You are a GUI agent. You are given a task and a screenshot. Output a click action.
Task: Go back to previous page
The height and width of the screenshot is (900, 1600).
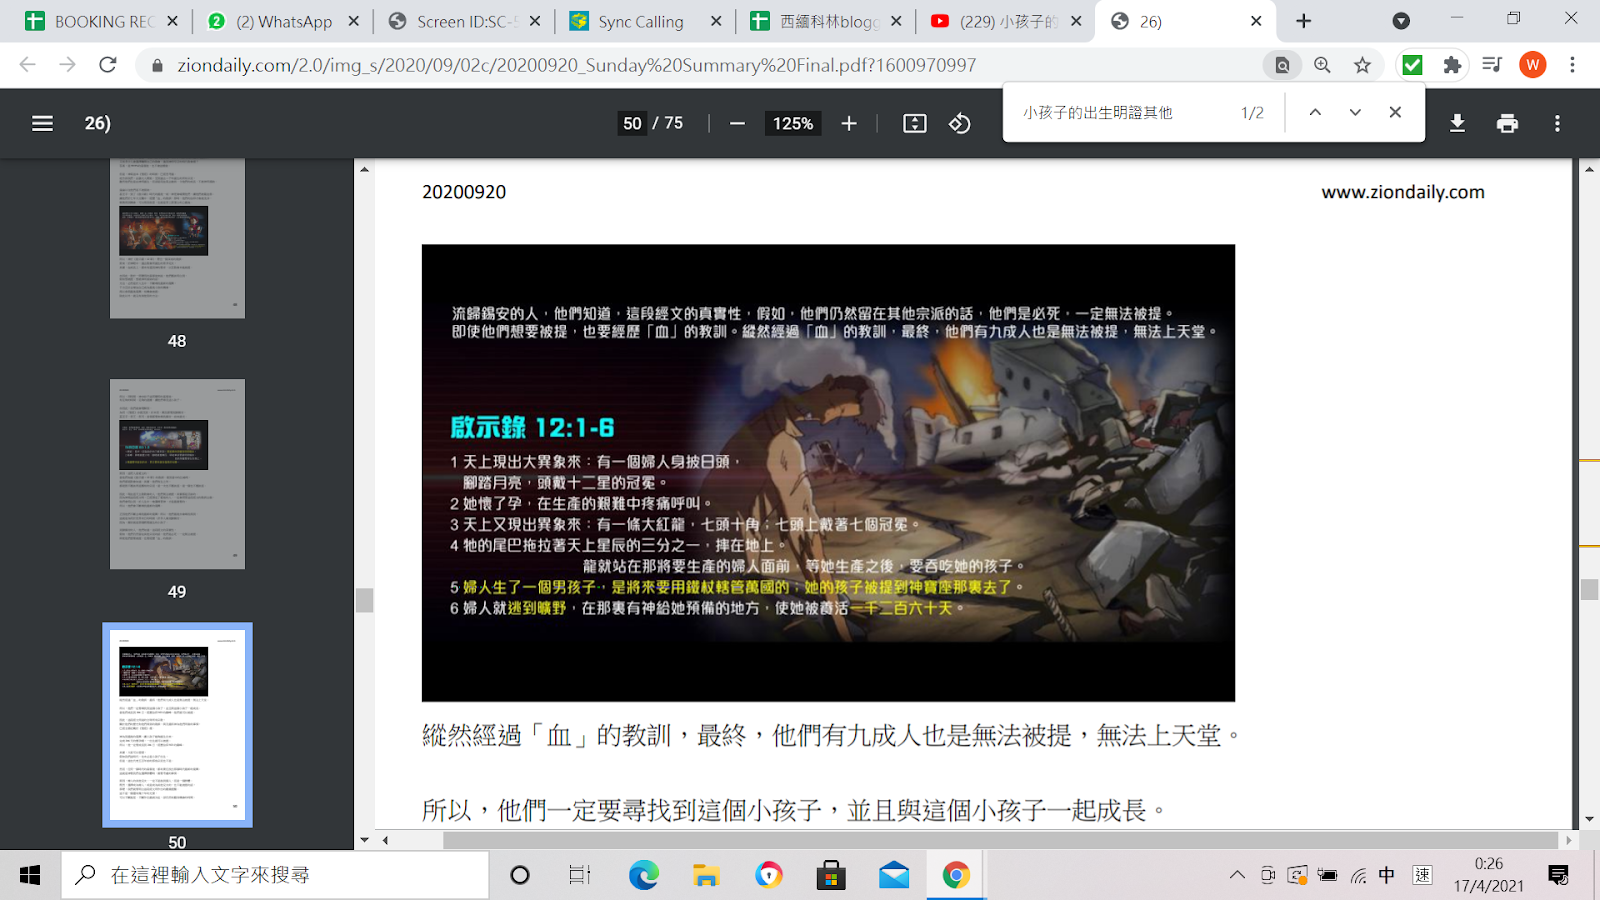tap(27, 65)
